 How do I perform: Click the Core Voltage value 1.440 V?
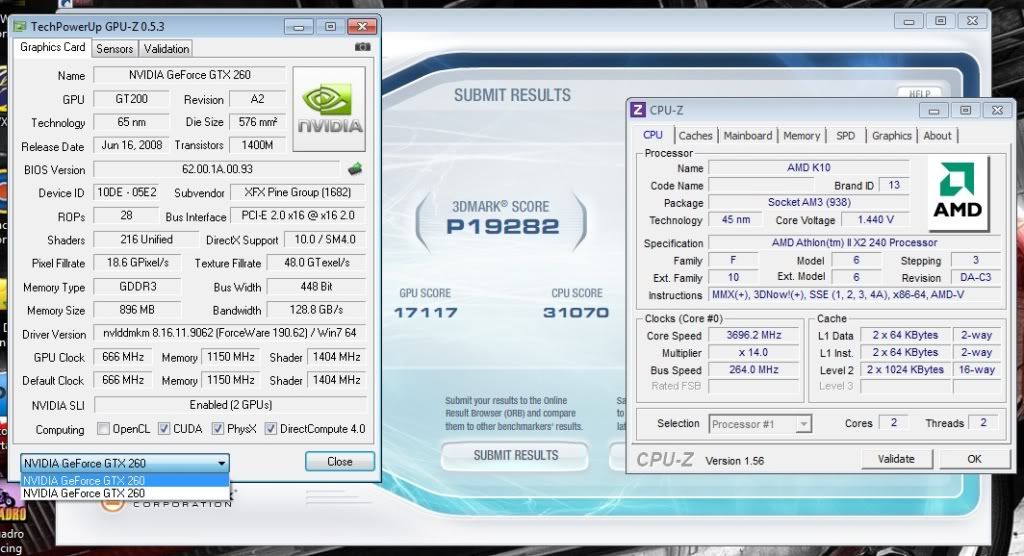pos(875,220)
